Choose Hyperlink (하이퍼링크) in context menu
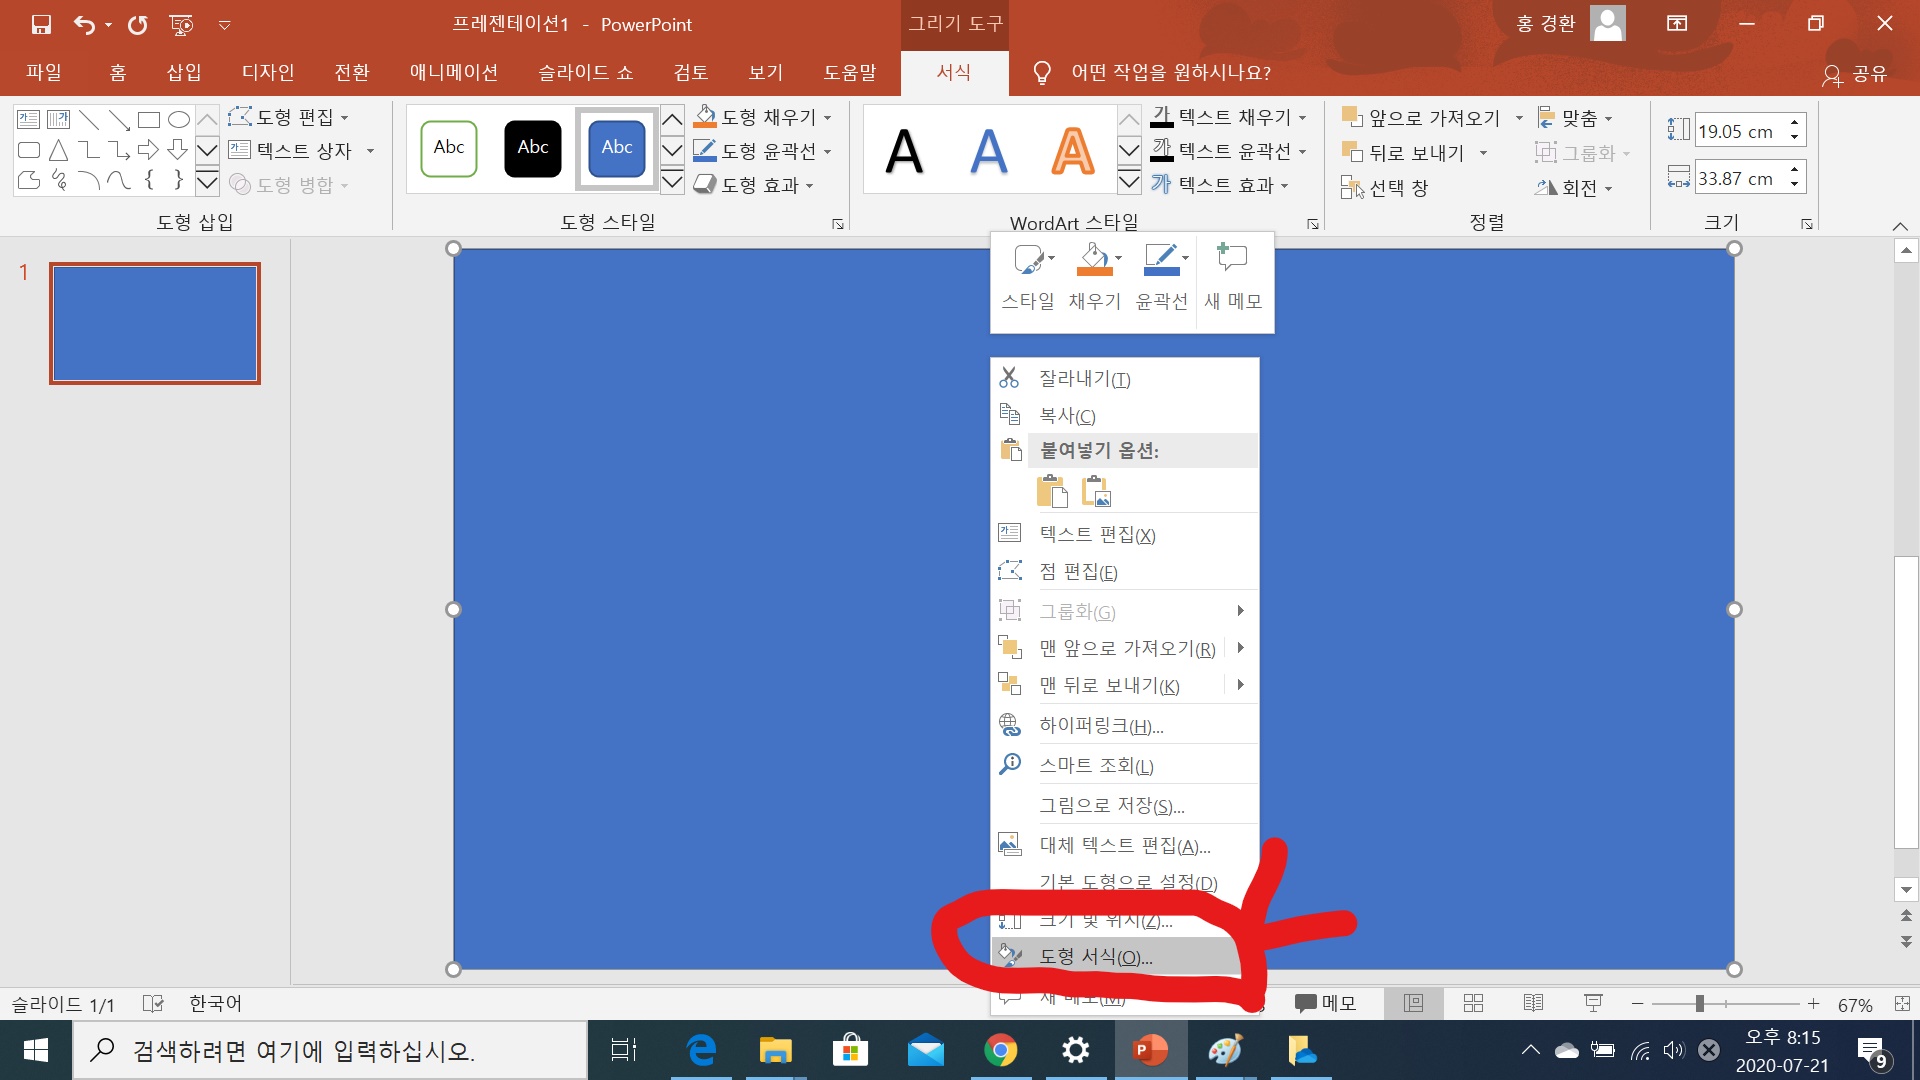Image resolution: width=1920 pixels, height=1080 pixels. pyautogui.click(x=1125, y=725)
